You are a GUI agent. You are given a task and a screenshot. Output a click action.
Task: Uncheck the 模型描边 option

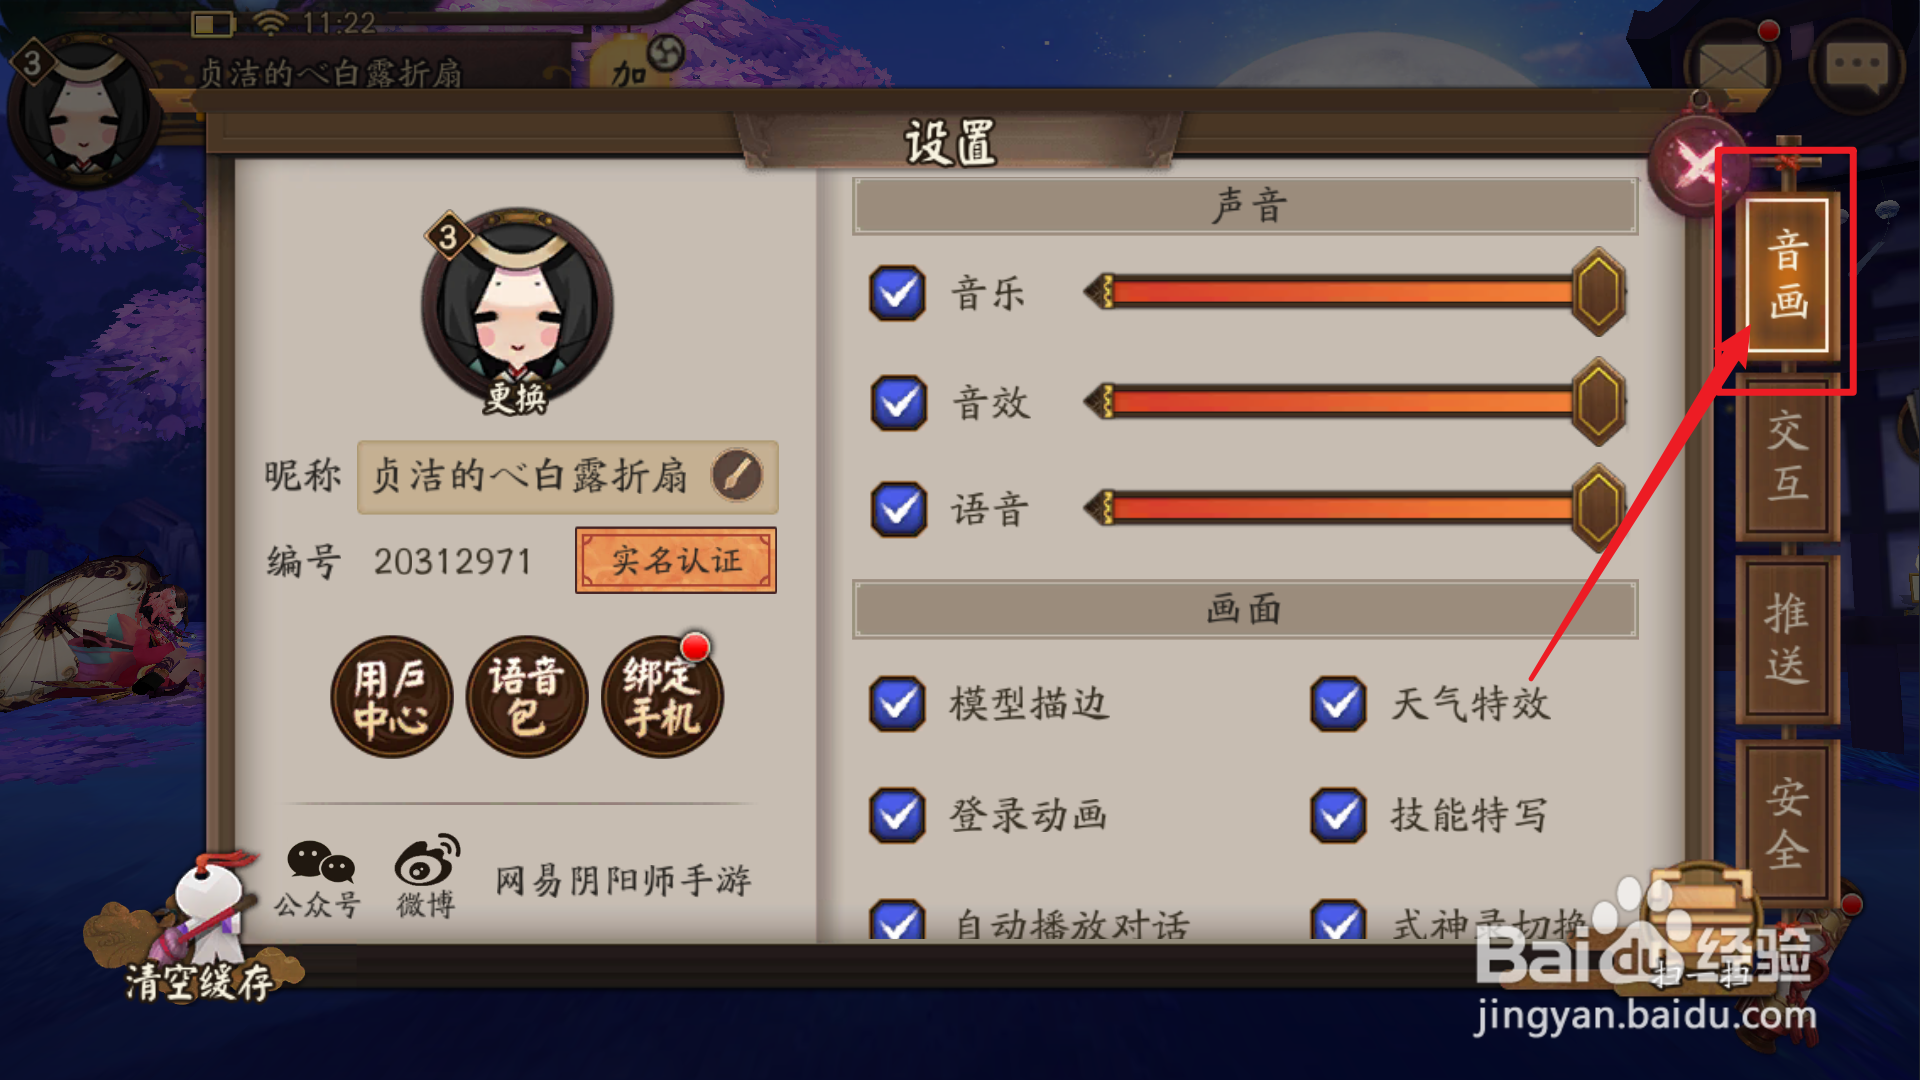(x=897, y=704)
